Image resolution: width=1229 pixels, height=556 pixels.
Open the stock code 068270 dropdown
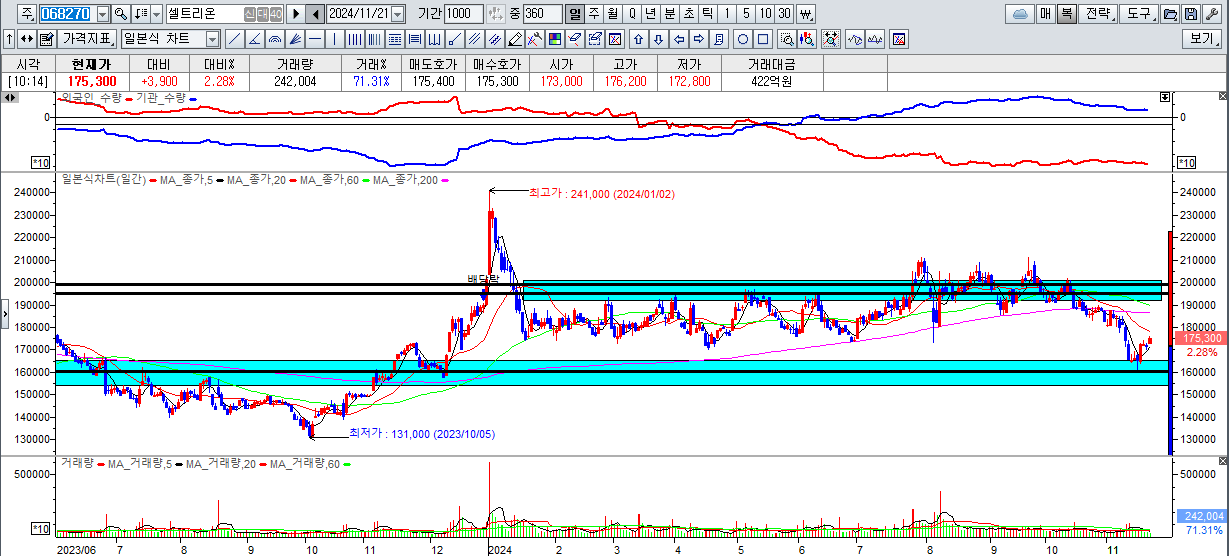click(103, 14)
